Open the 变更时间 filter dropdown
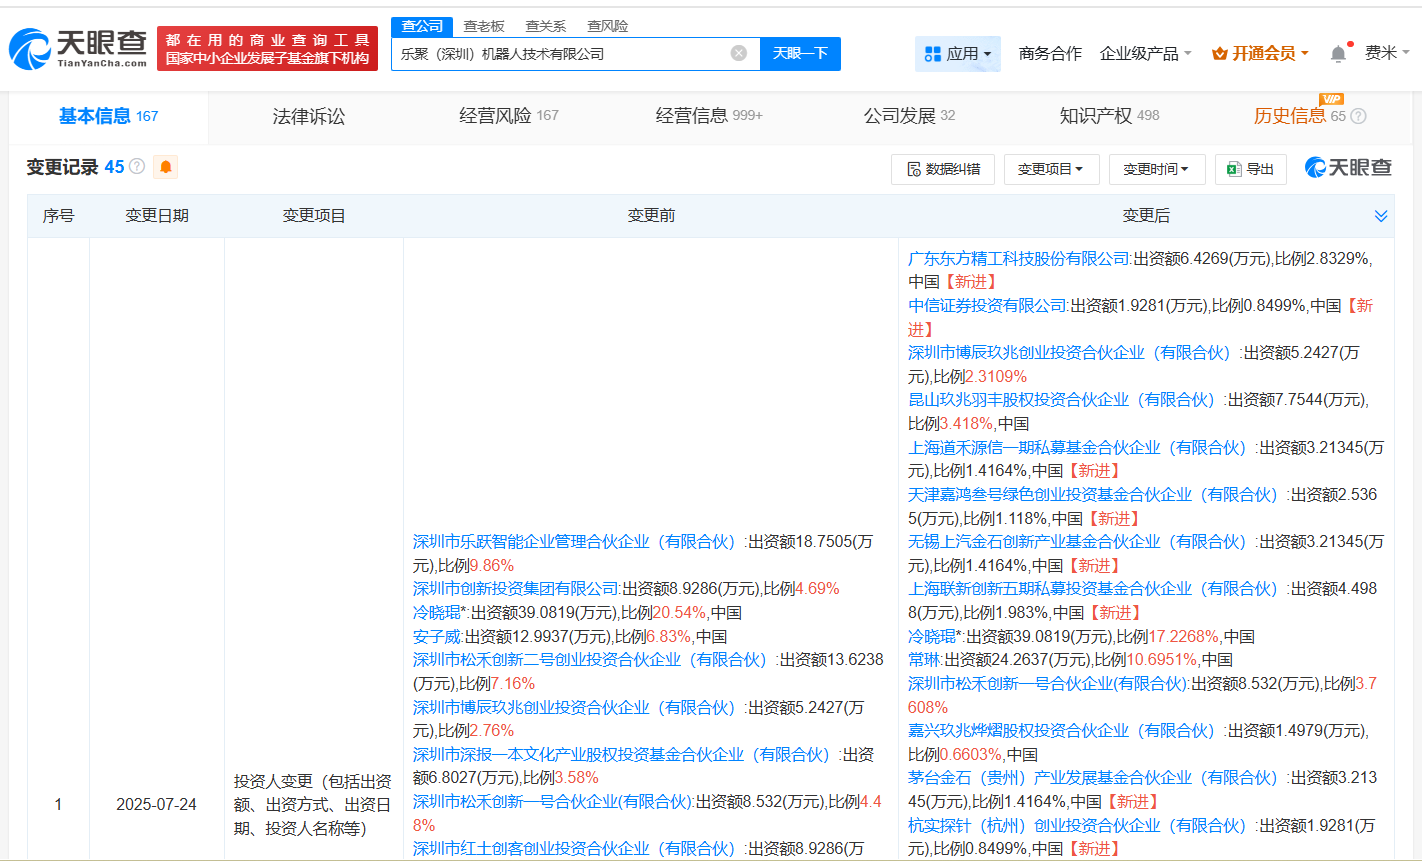This screenshot has height=861, width=1422. (1156, 169)
